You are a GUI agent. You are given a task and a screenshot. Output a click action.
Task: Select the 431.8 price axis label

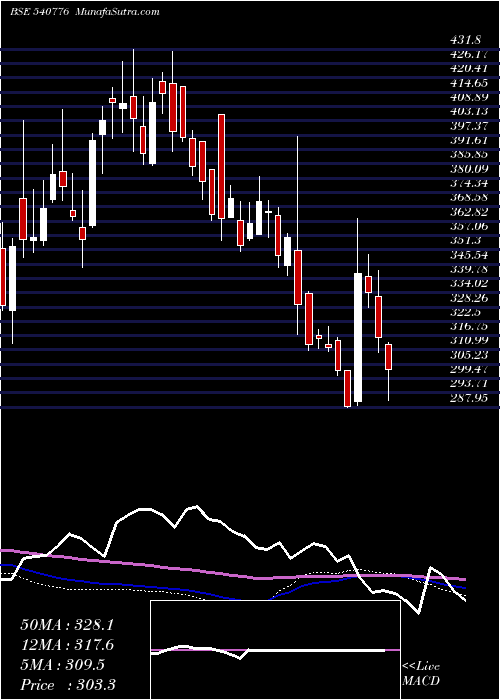[466, 40]
